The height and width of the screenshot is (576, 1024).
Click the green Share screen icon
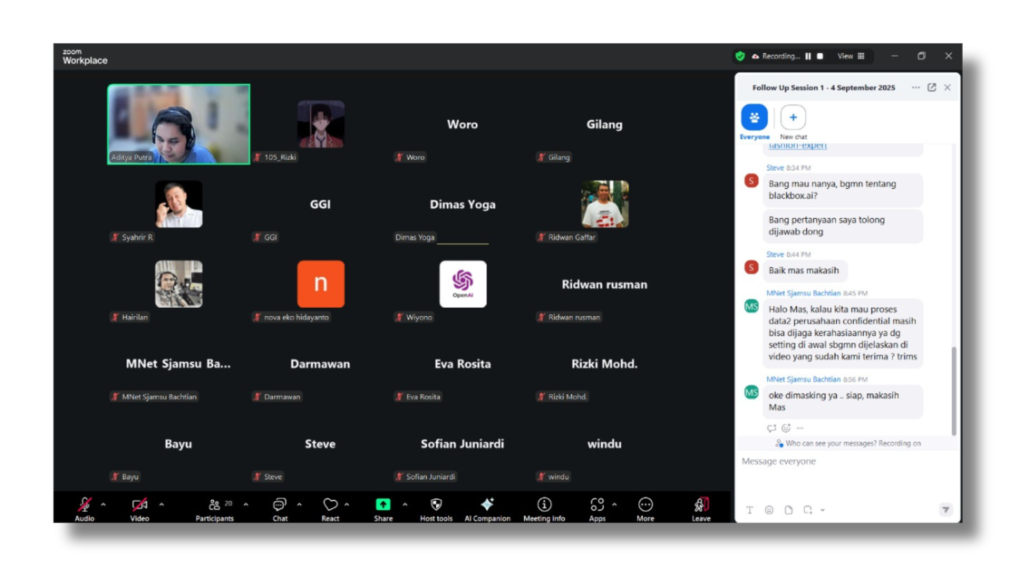tap(383, 505)
